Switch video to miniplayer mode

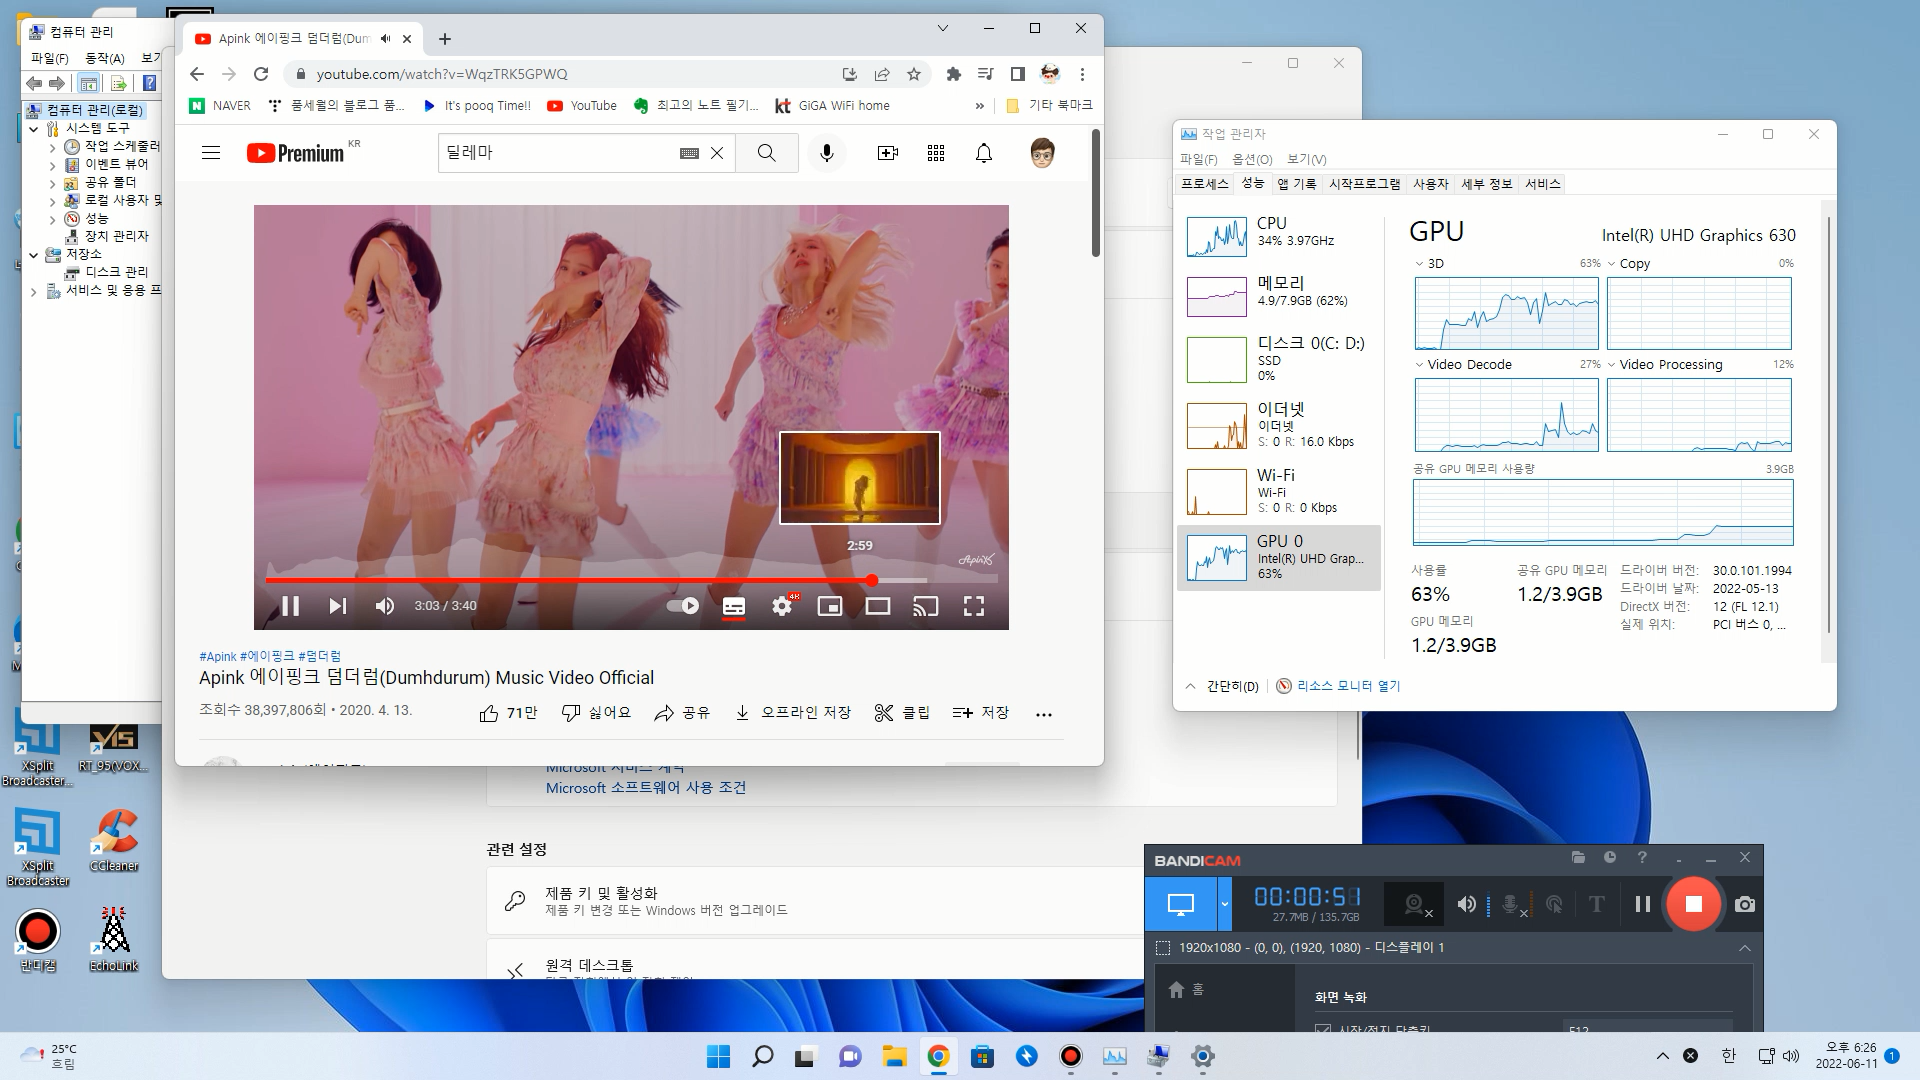coord(830,606)
